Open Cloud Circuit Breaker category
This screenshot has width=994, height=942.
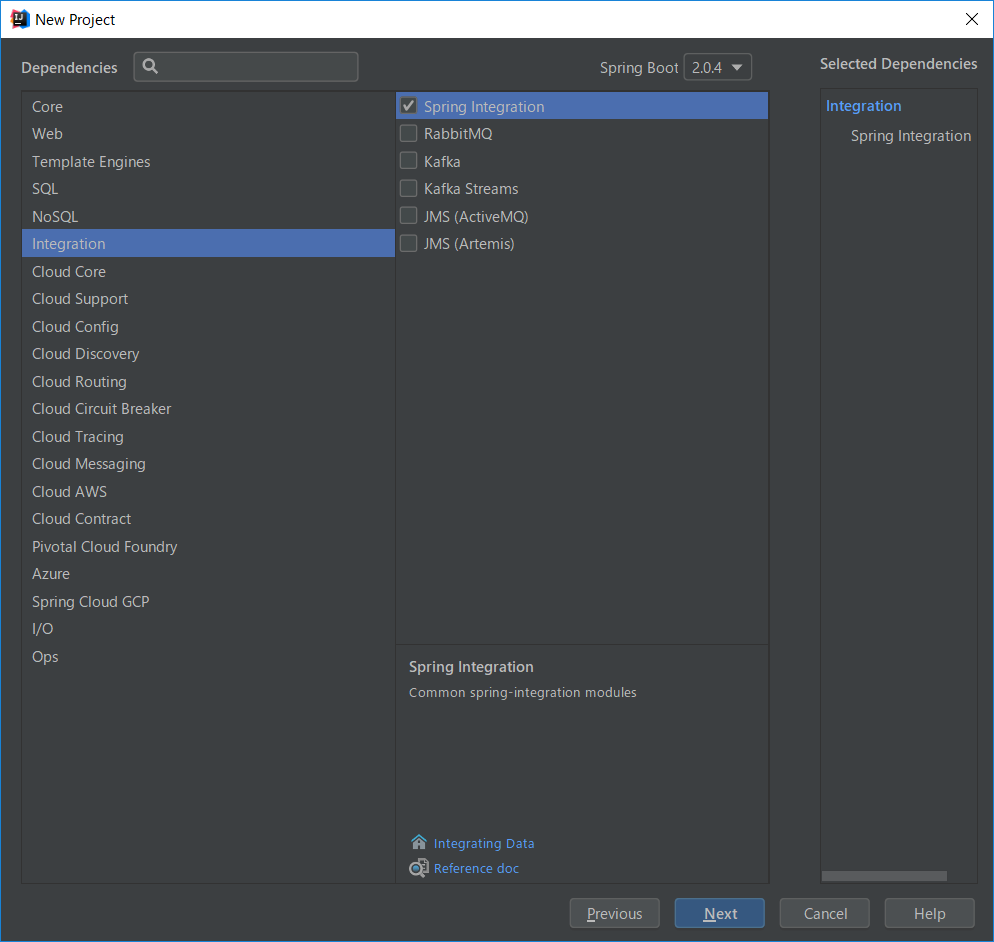[209, 409]
